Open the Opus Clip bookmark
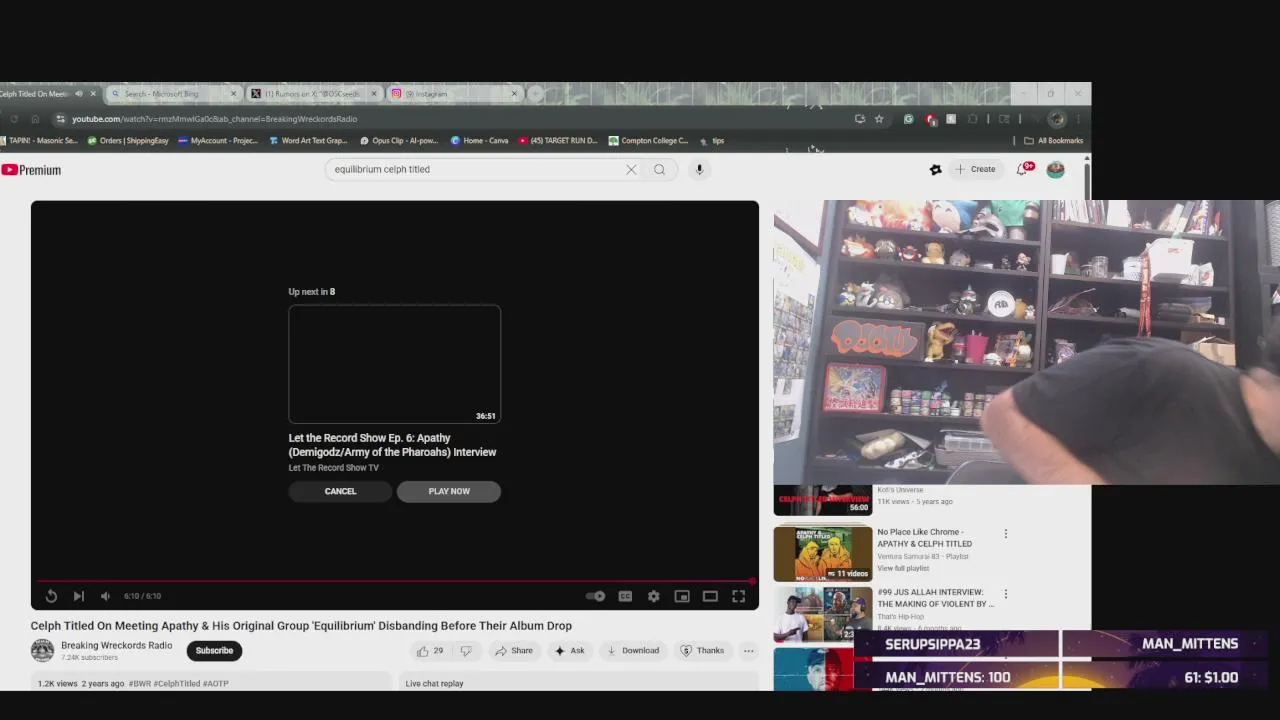The image size is (1280, 720). (x=399, y=141)
